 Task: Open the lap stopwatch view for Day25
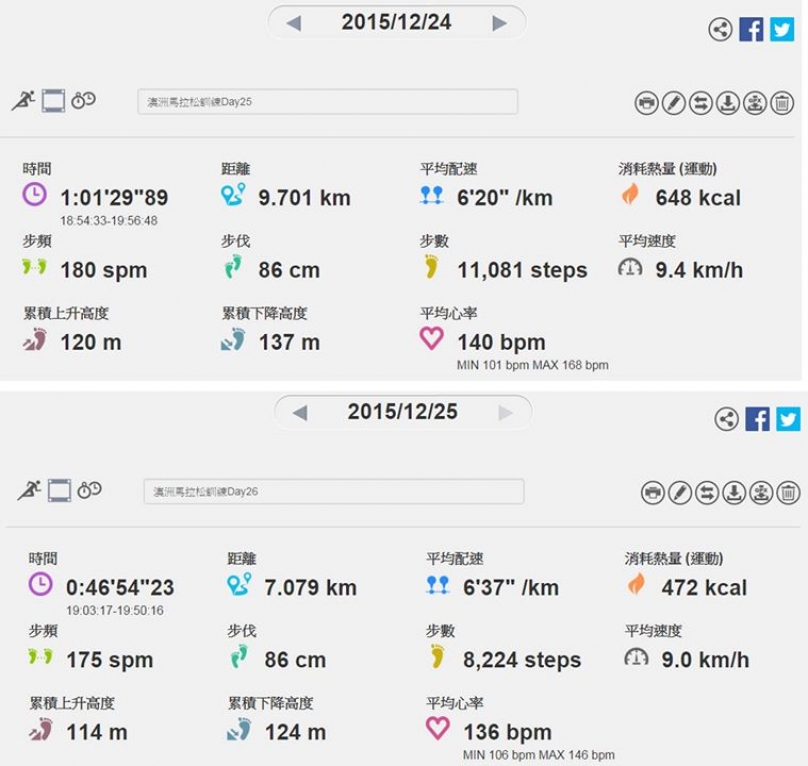[x=83, y=100]
